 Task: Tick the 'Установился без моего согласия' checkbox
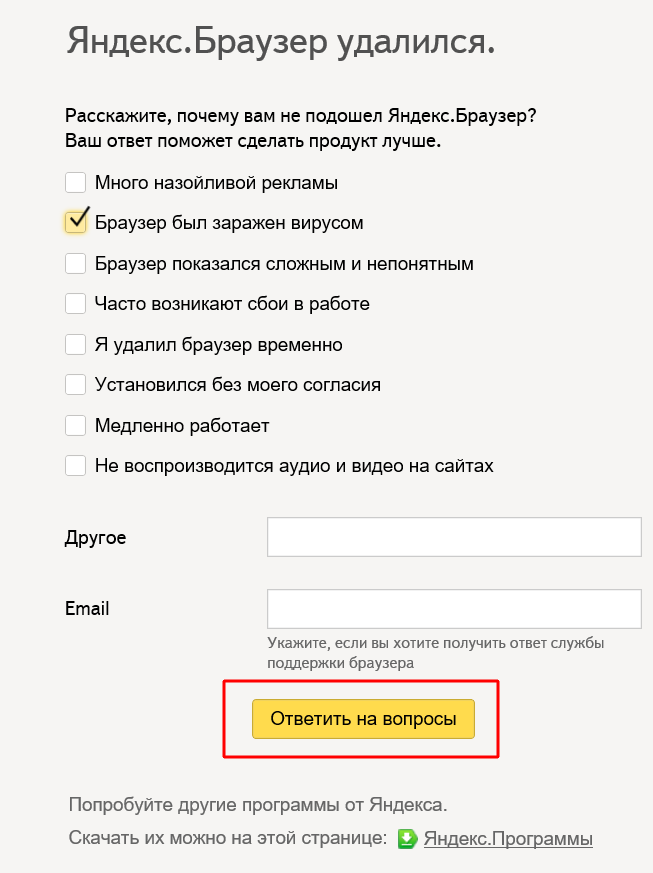coord(75,385)
